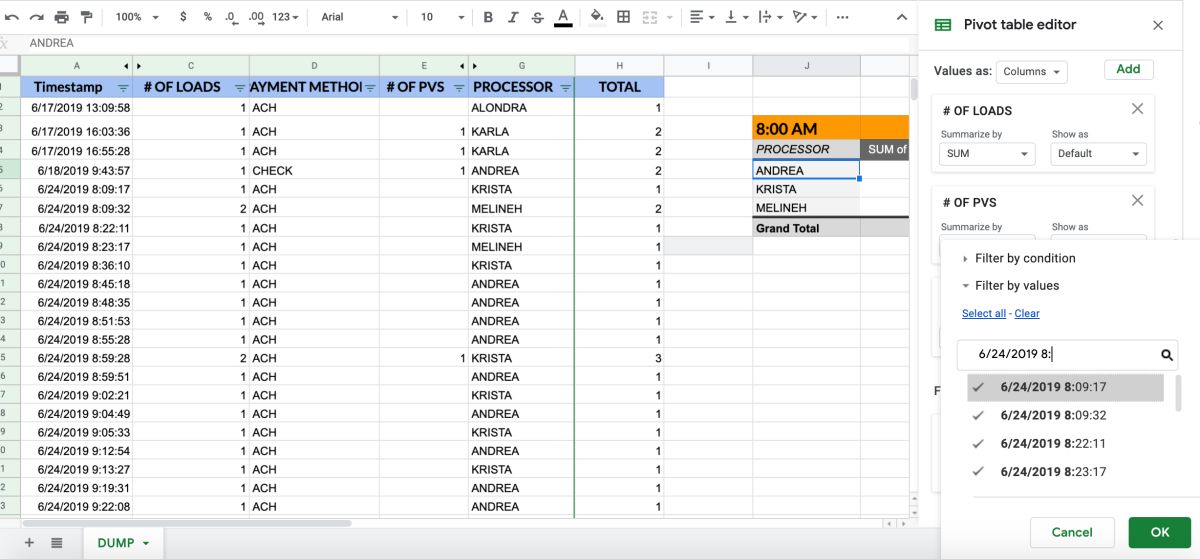
Task: Select the Paint format tool
Action: click(x=86, y=17)
